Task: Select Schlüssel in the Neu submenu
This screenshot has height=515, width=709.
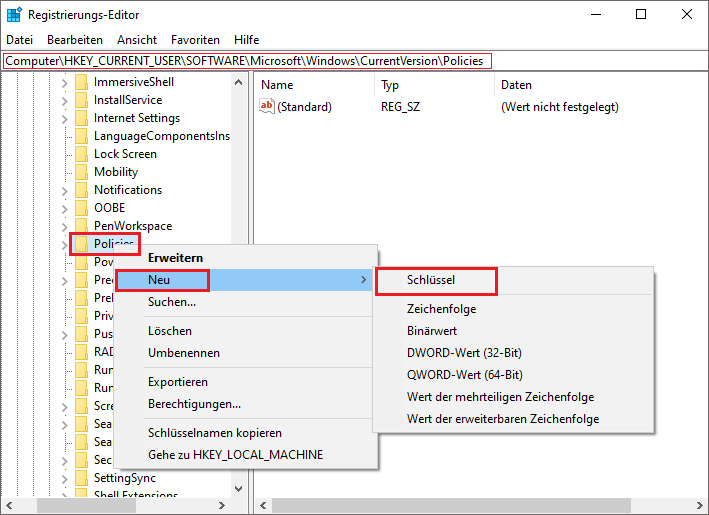Action: (513, 280)
